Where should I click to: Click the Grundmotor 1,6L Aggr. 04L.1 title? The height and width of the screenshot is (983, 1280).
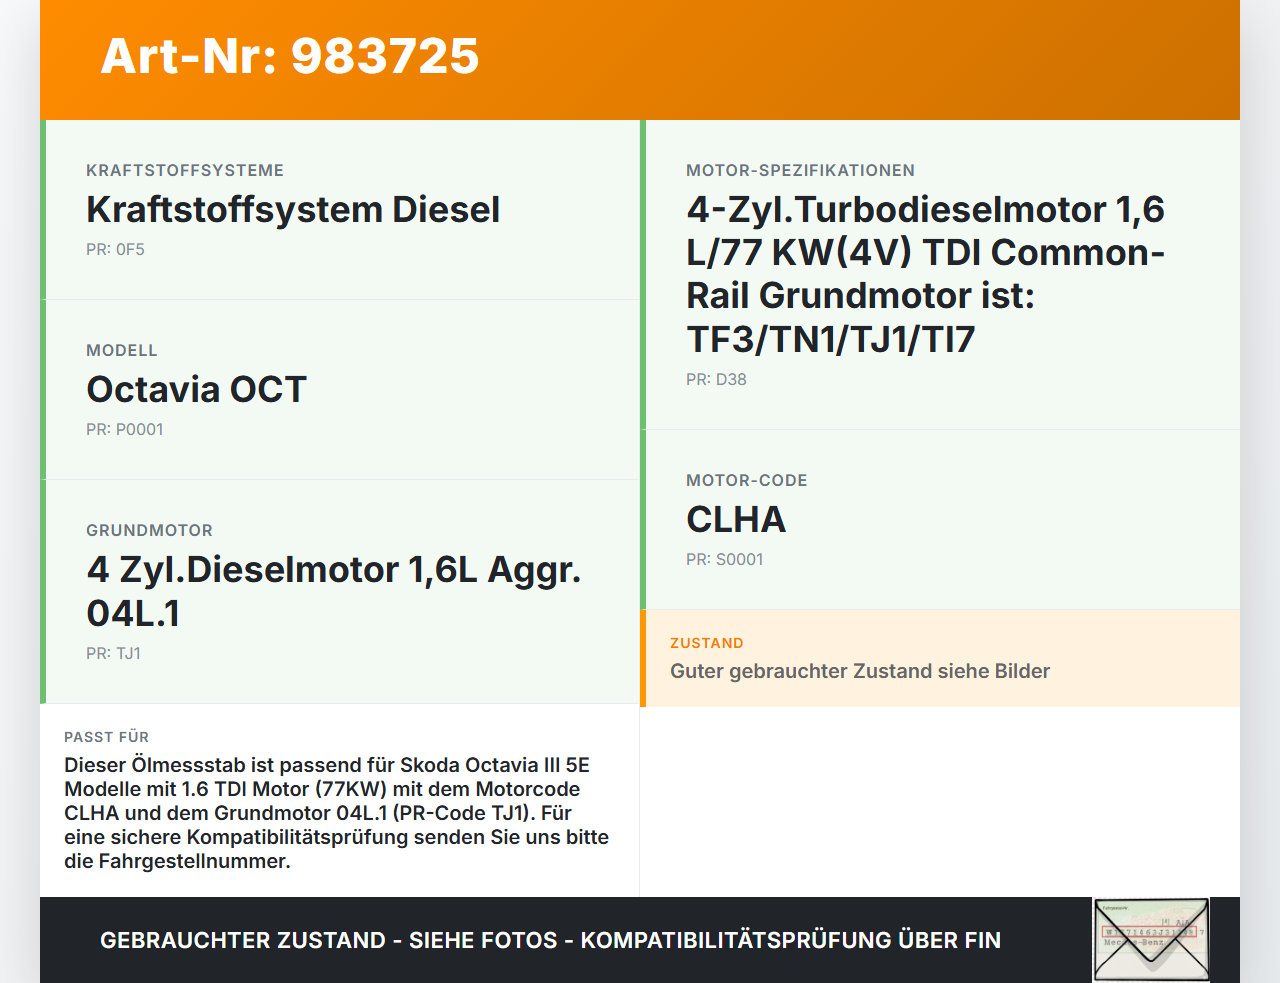pyautogui.click(x=333, y=591)
